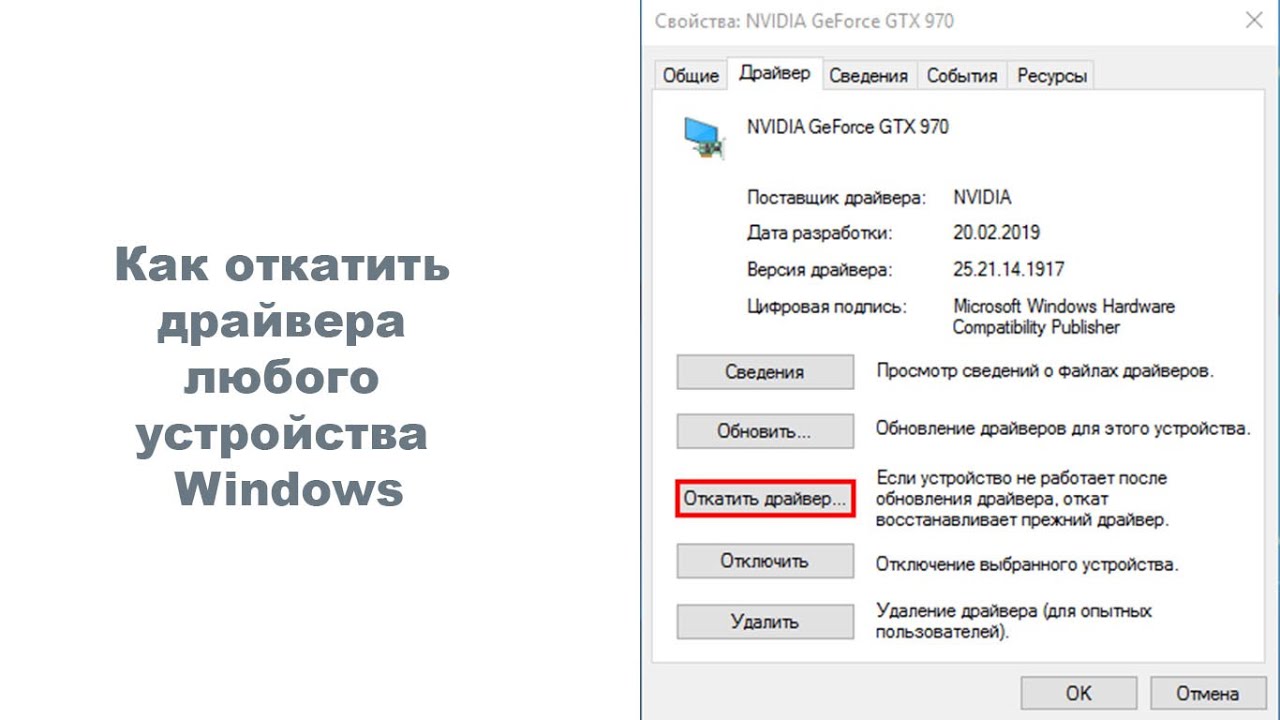Click the Отмена button

[1208, 693]
